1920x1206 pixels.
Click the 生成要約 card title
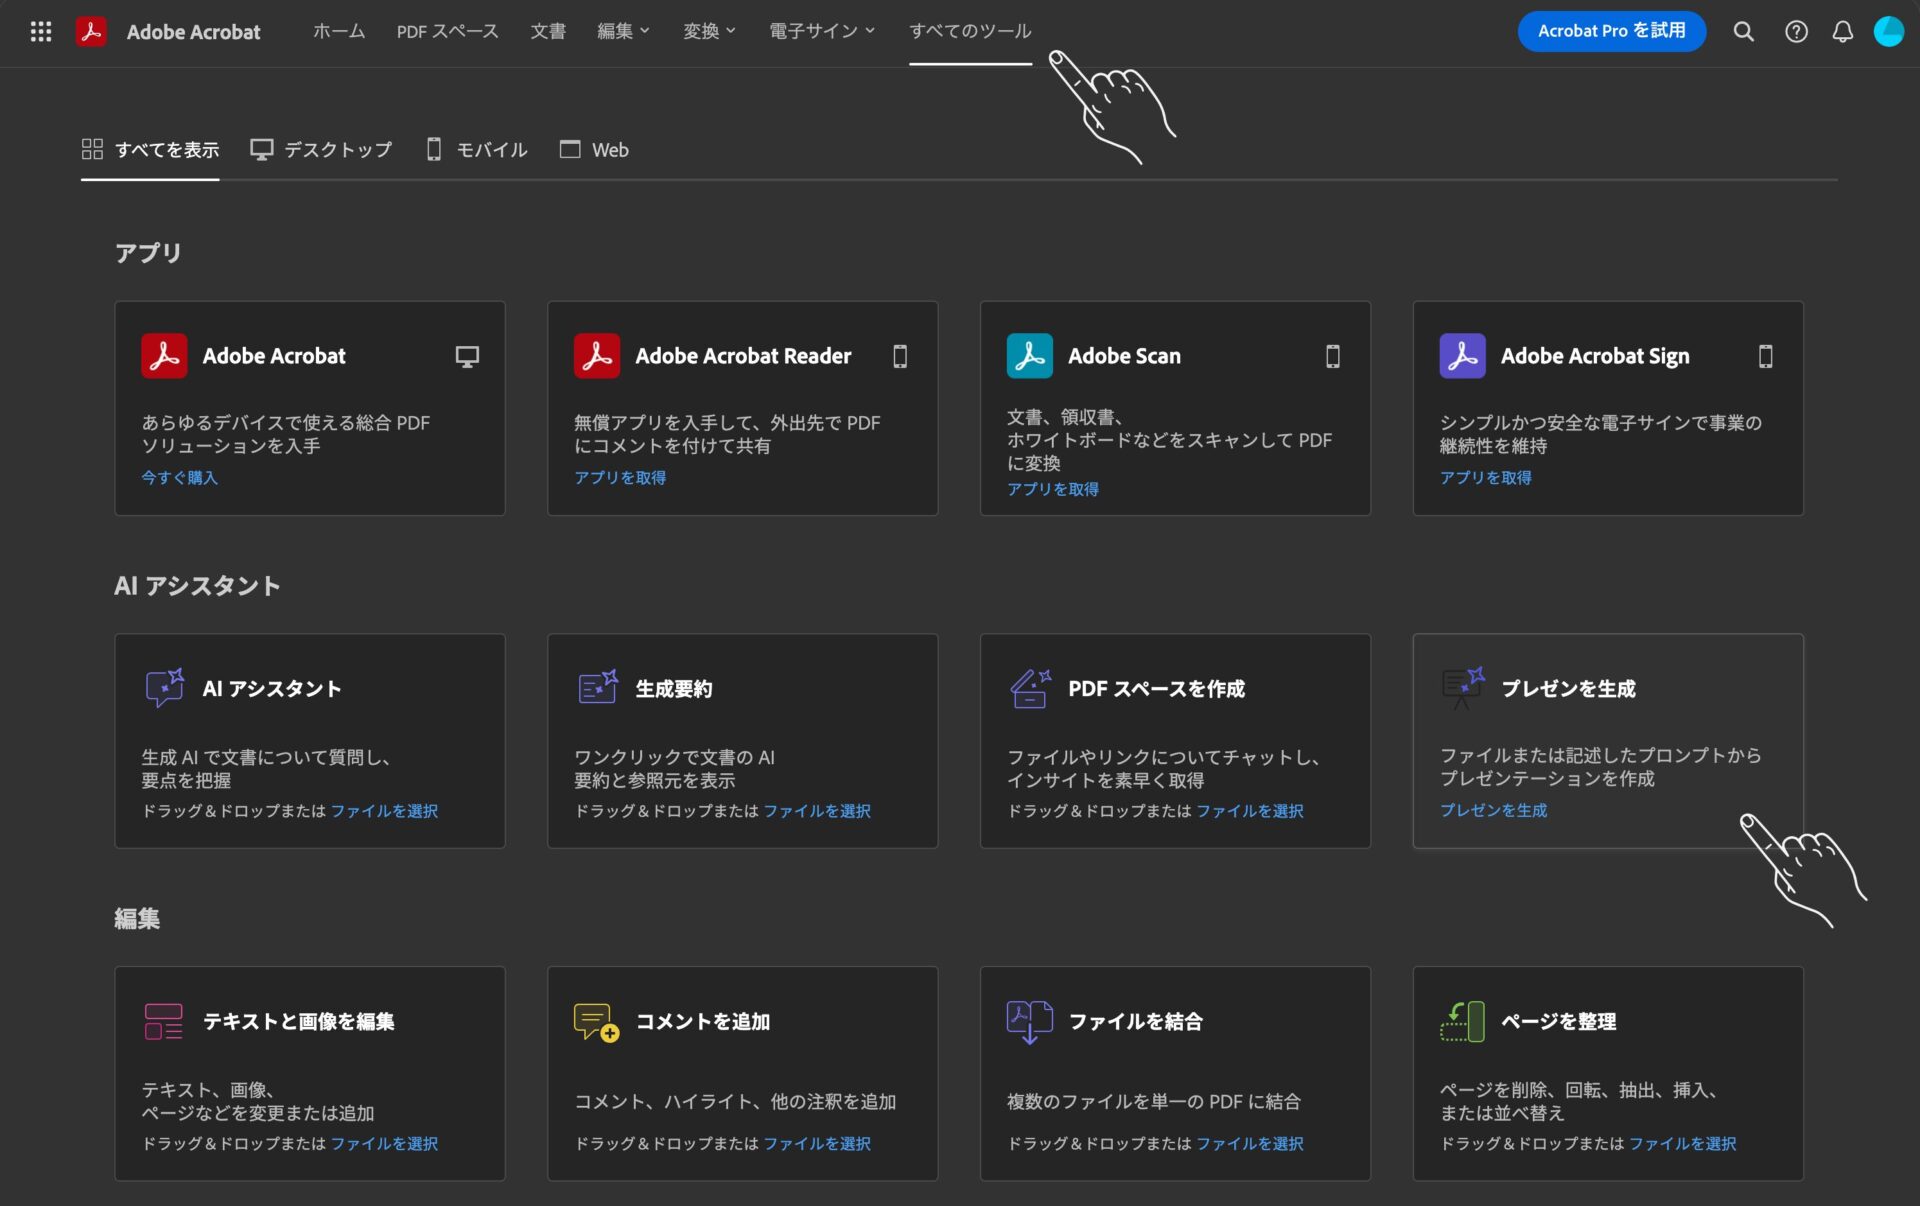click(674, 689)
